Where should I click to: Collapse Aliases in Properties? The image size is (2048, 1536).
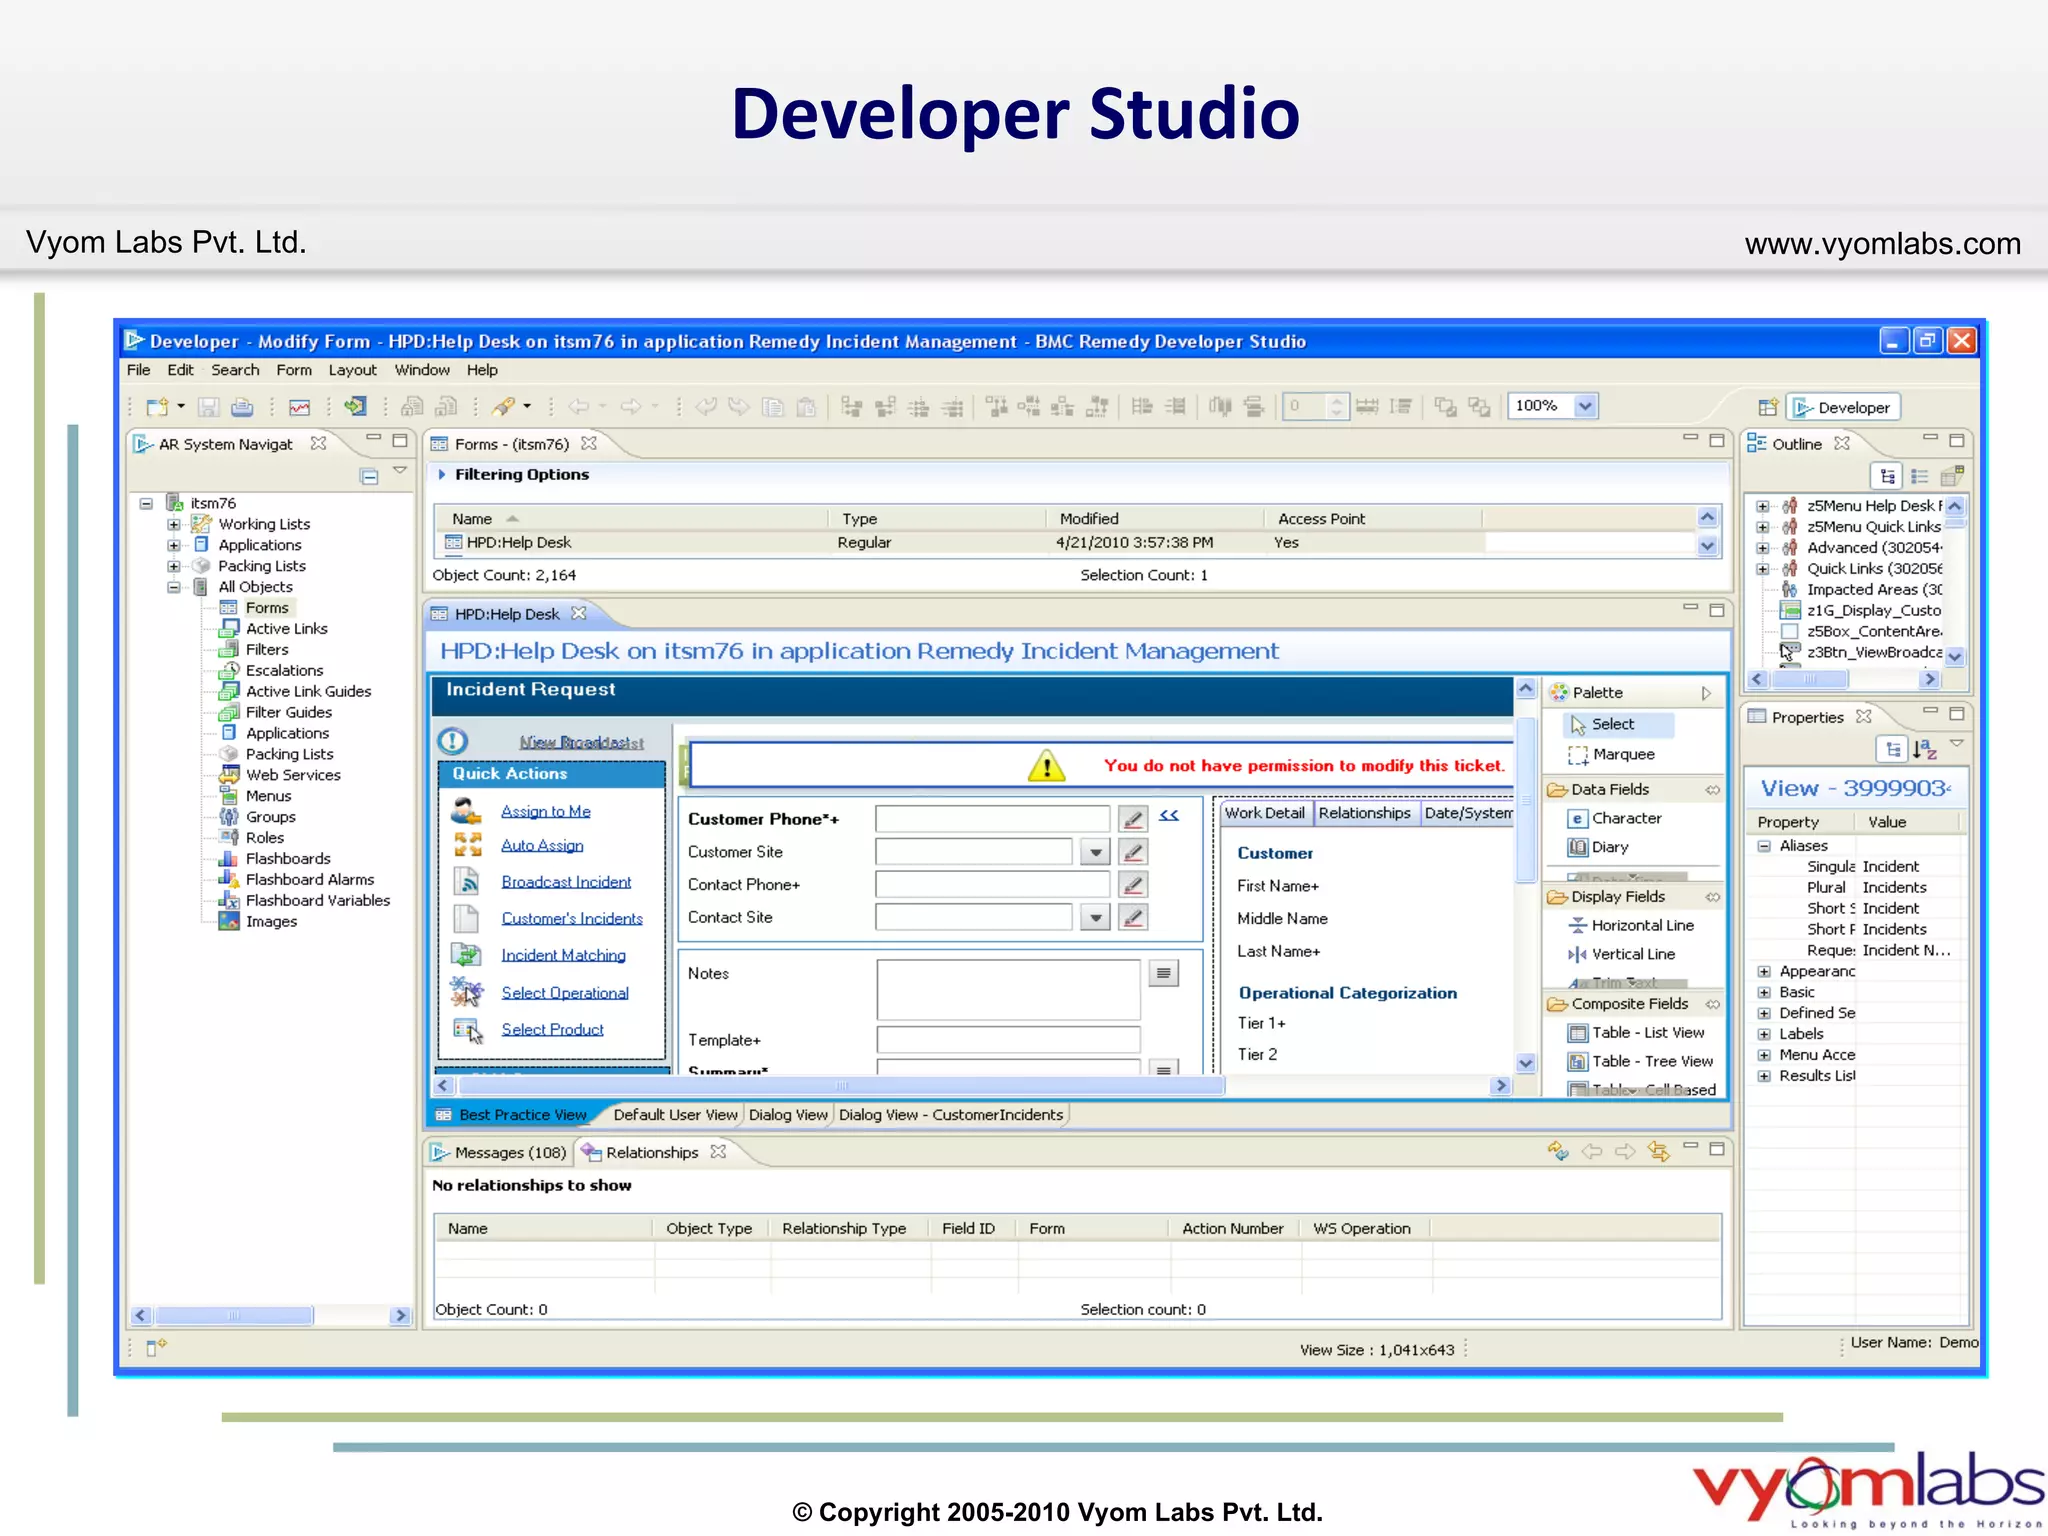pos(1764,845)
